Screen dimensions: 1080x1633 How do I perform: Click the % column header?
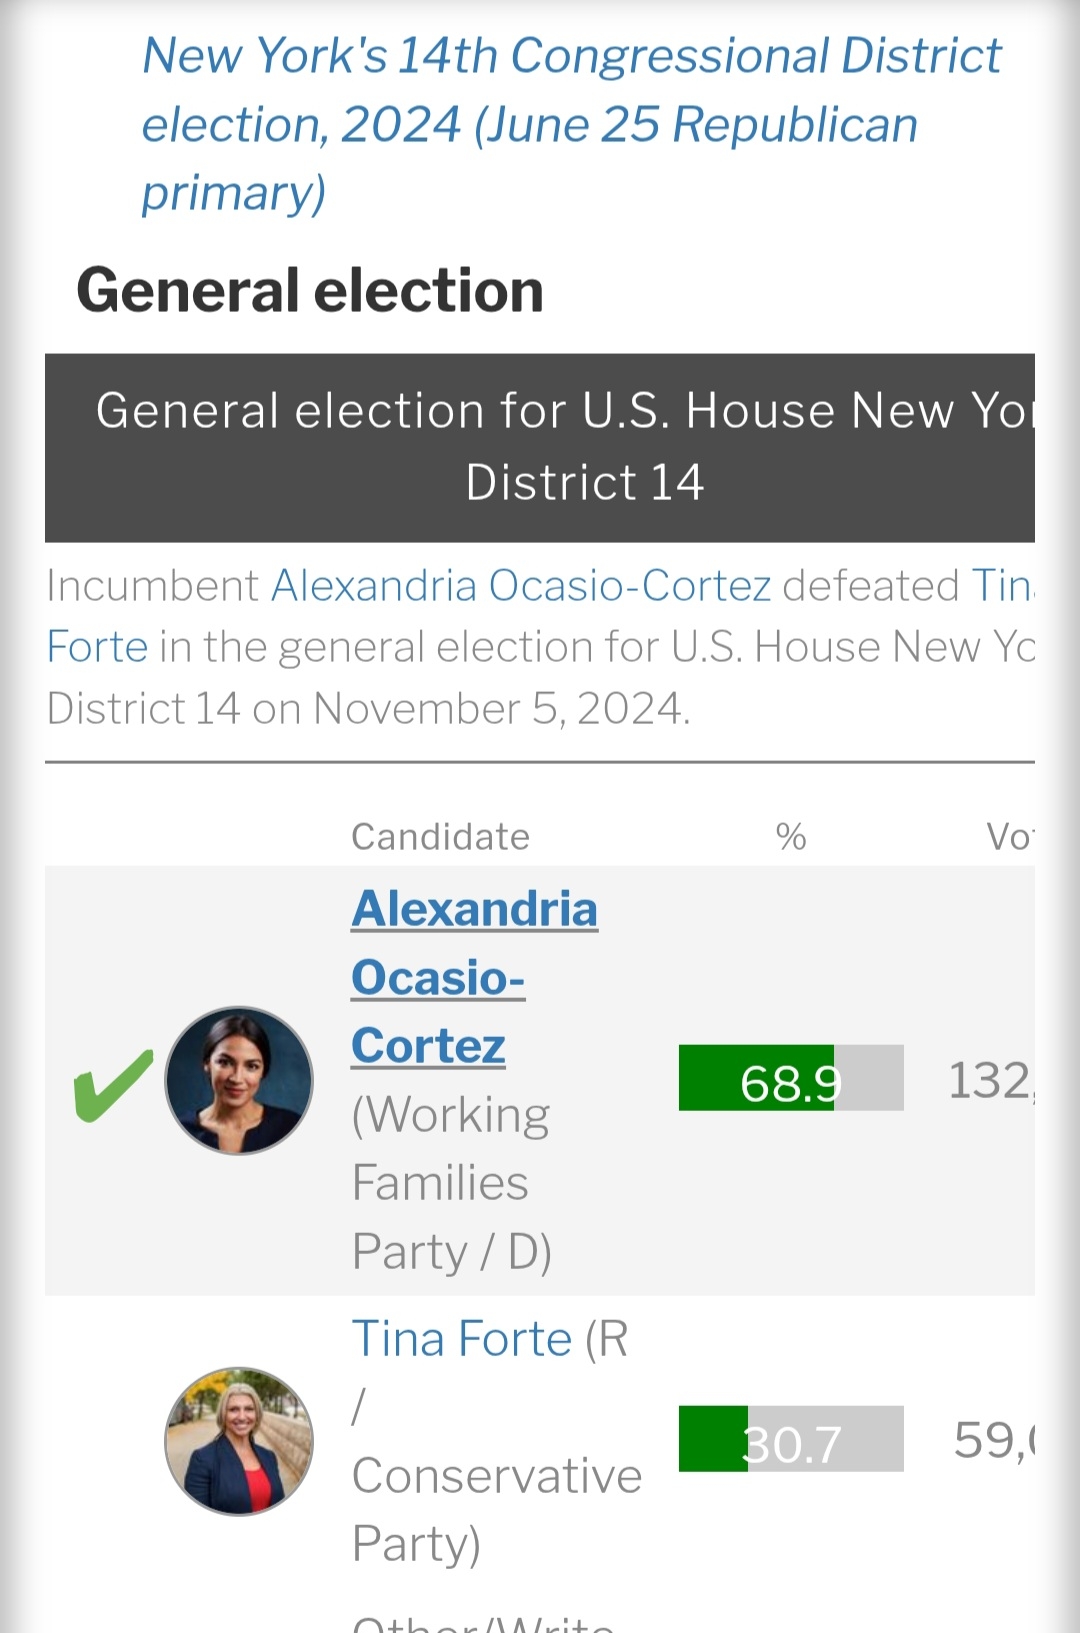click(791, 837)
